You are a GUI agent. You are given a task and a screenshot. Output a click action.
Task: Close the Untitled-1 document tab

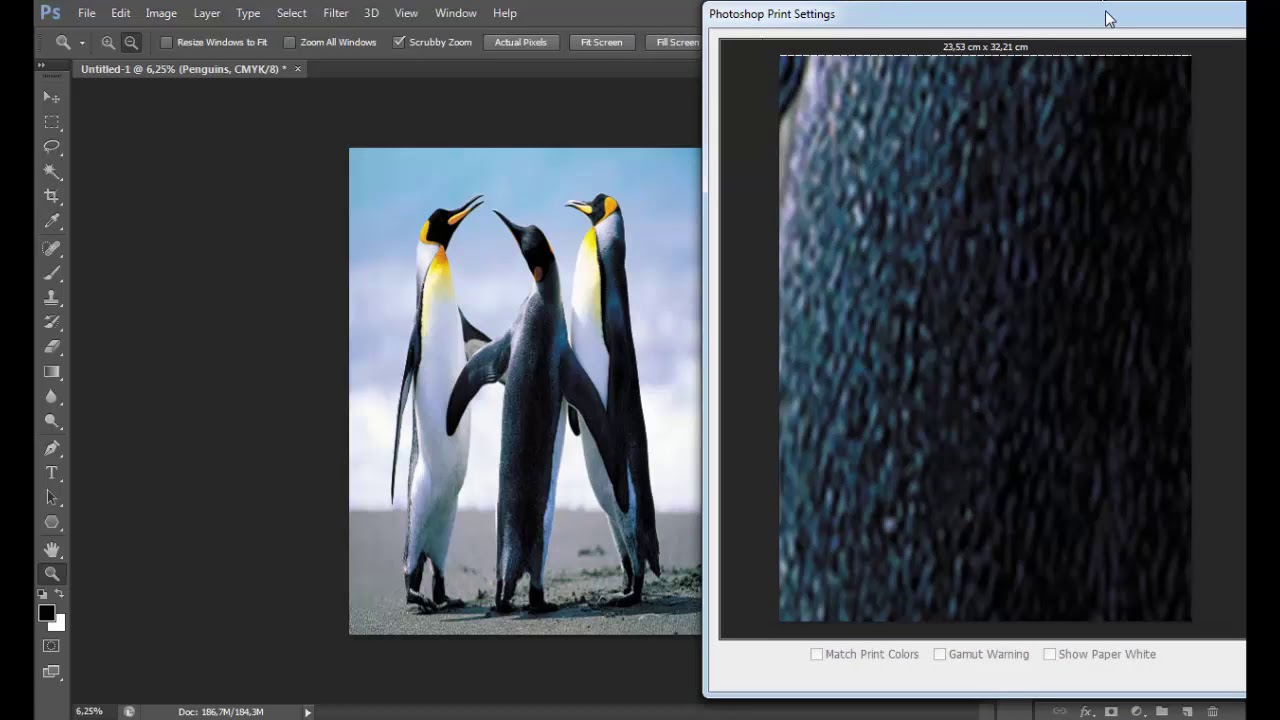[x=297, y=69]
